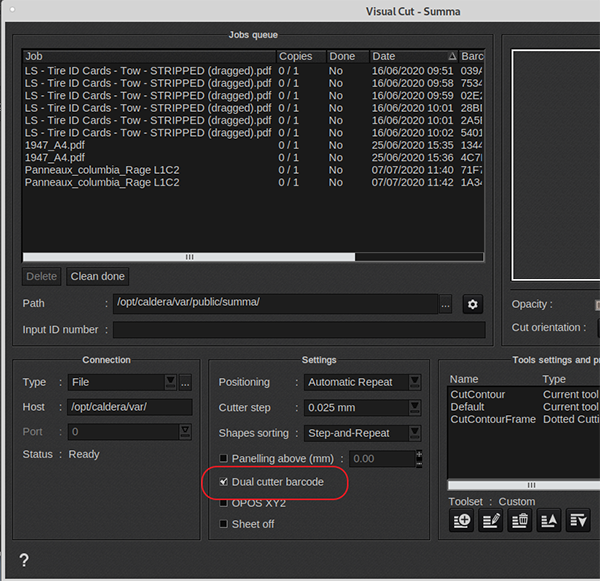Click the Copies column header
The height and width of the screenshot is (581, 600).
[300, 57]
